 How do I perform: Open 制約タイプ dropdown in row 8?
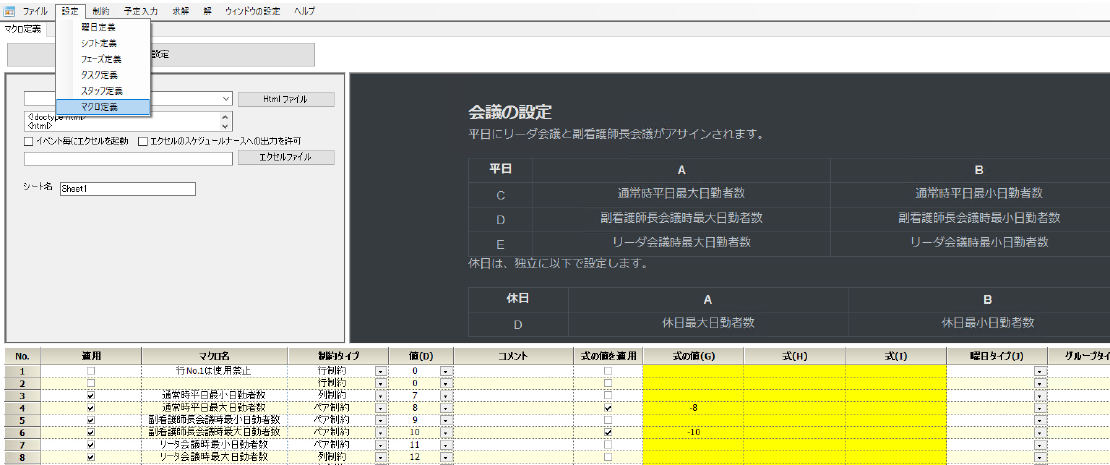click(379, 458)
